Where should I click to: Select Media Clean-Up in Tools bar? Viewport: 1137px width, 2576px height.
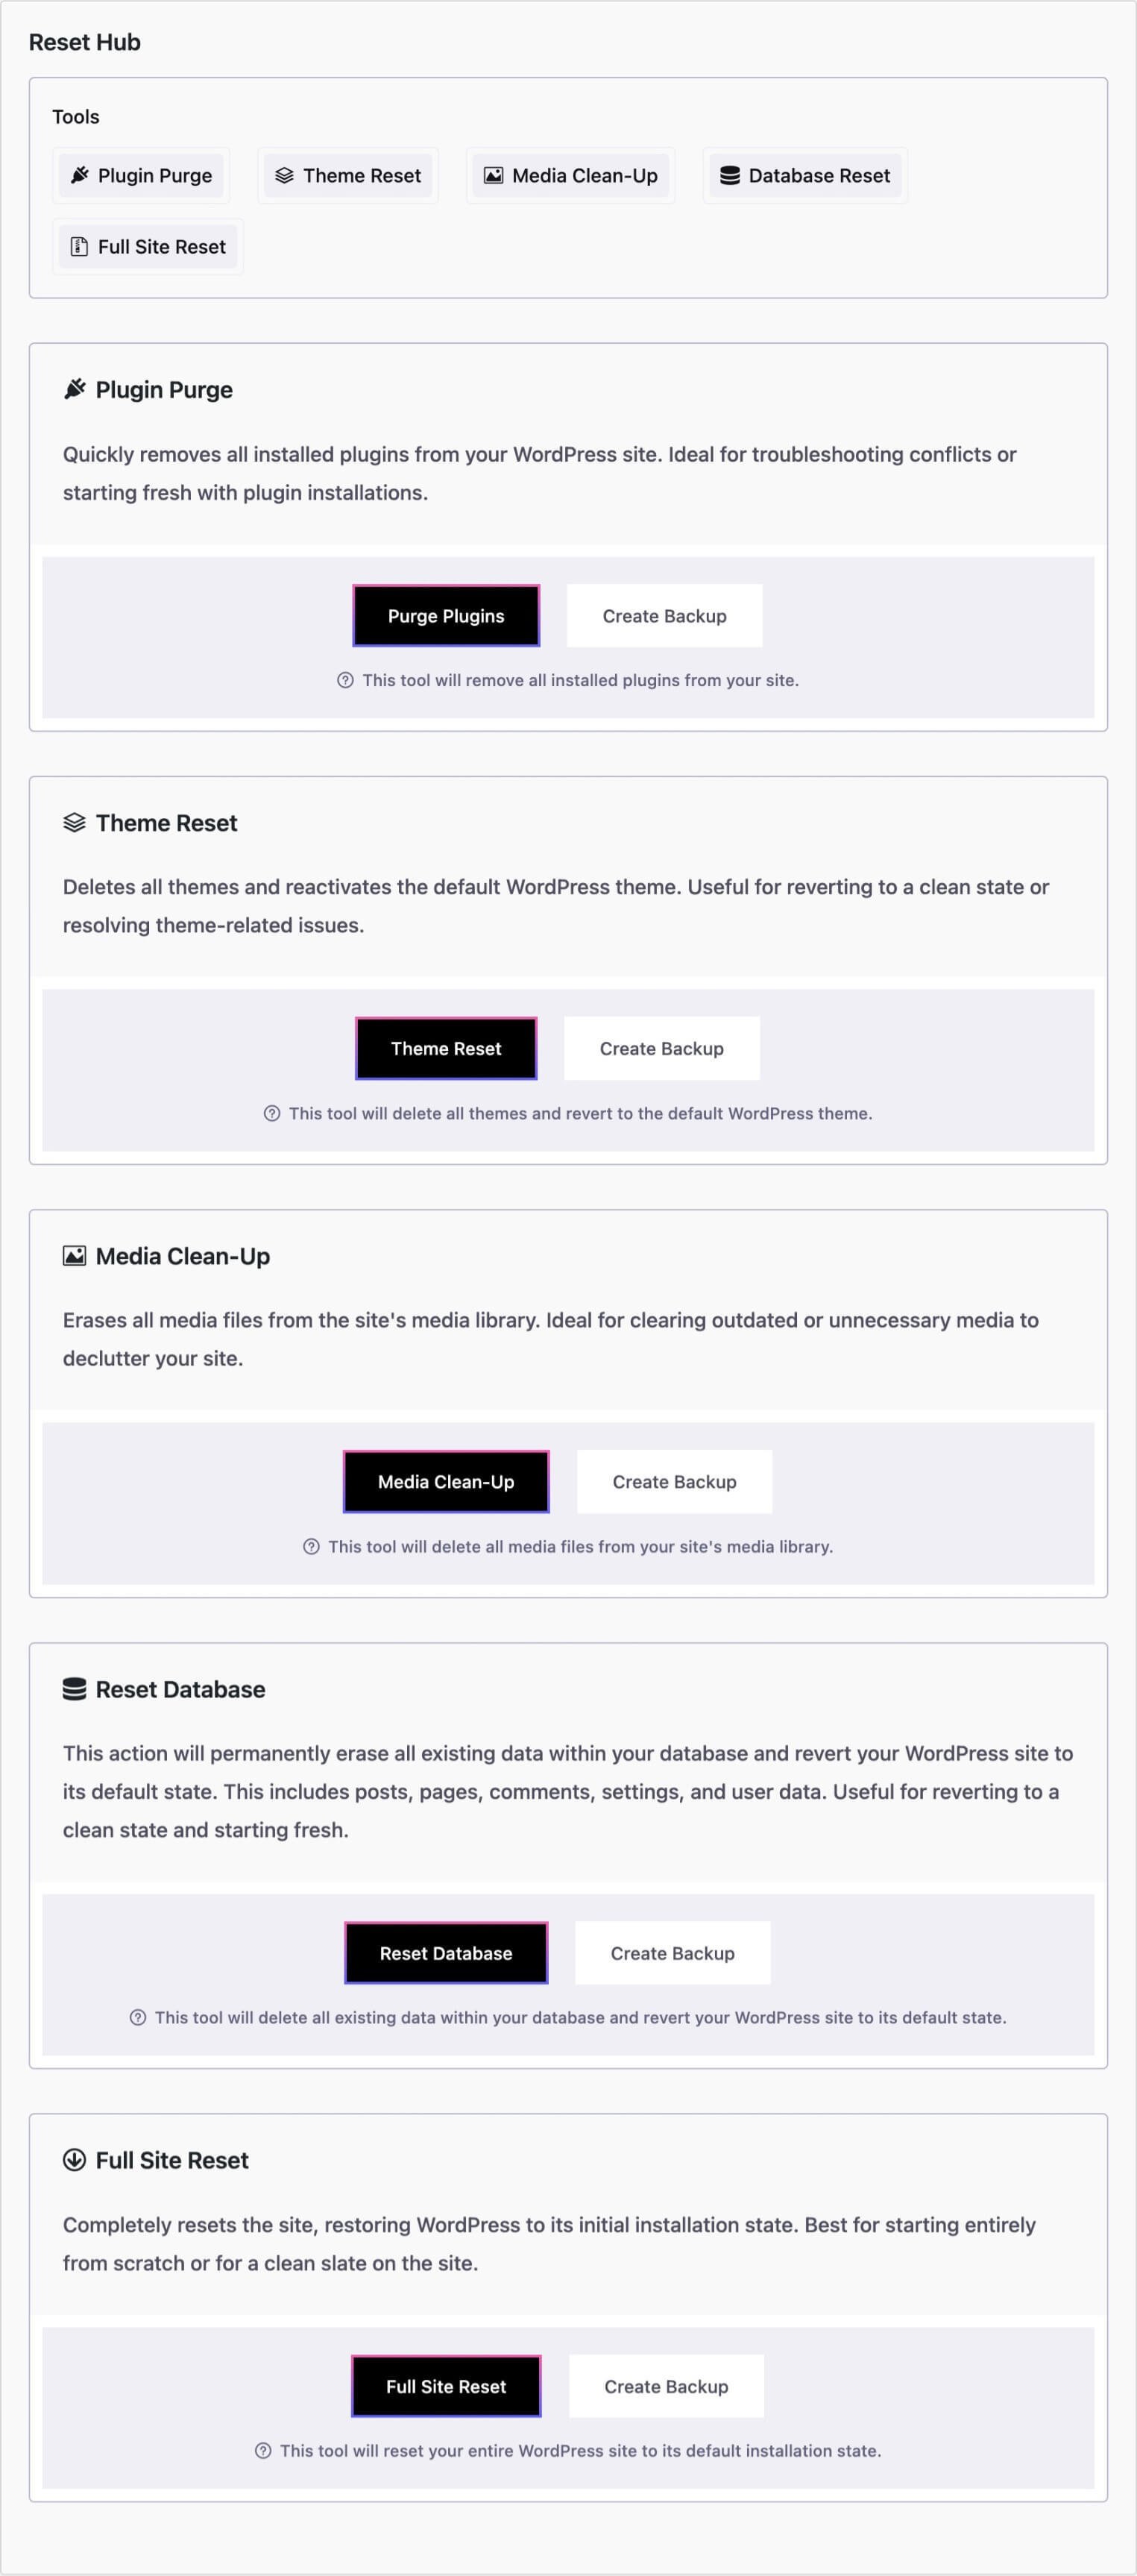click(571, 176)
